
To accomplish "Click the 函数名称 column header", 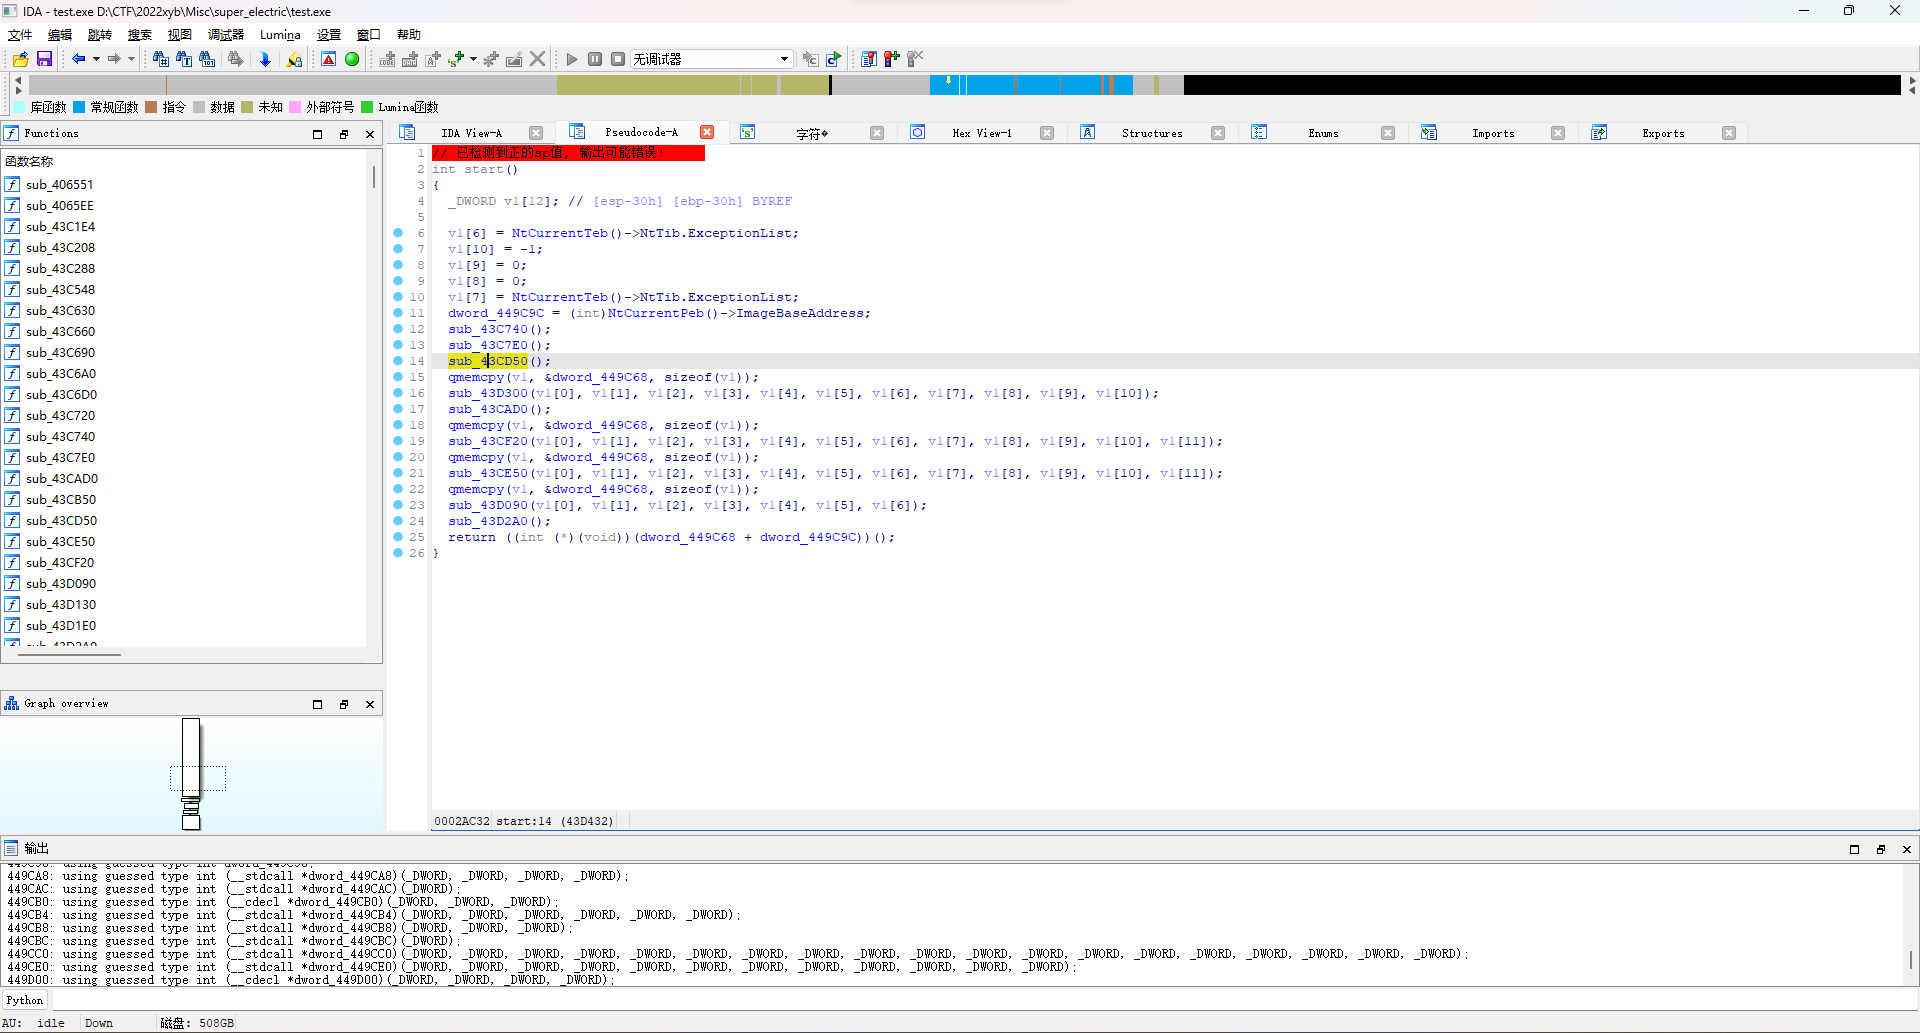I will (x=30, y=161).
